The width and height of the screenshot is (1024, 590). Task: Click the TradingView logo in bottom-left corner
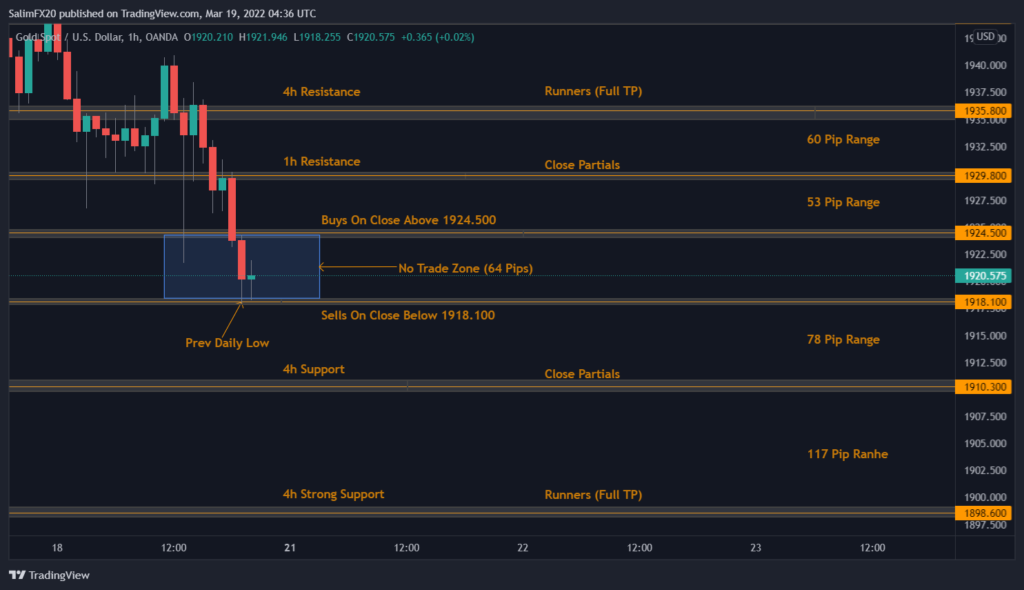[x=47, y=575]
